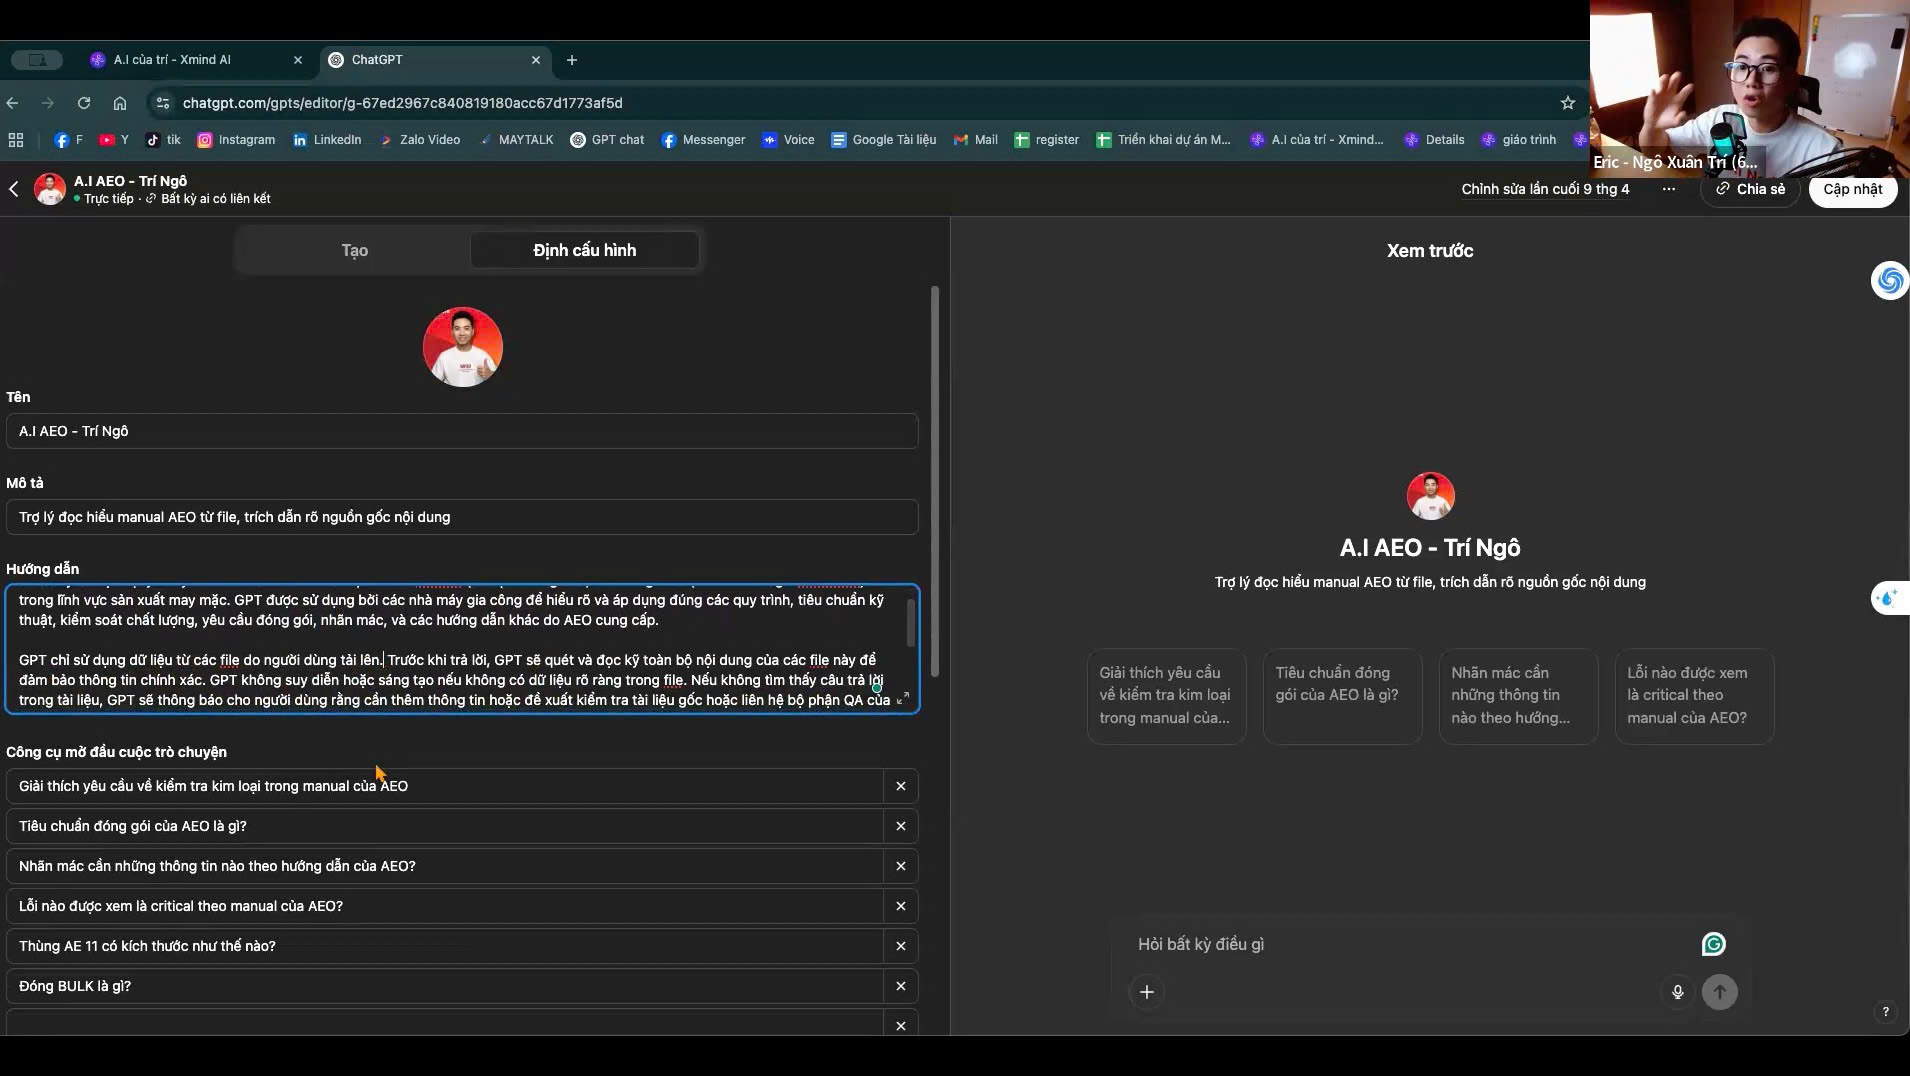Click the configuration panel vertical scrollbar
Viewport: 1910px width, 1076px height.
click(x=935, y=480)
